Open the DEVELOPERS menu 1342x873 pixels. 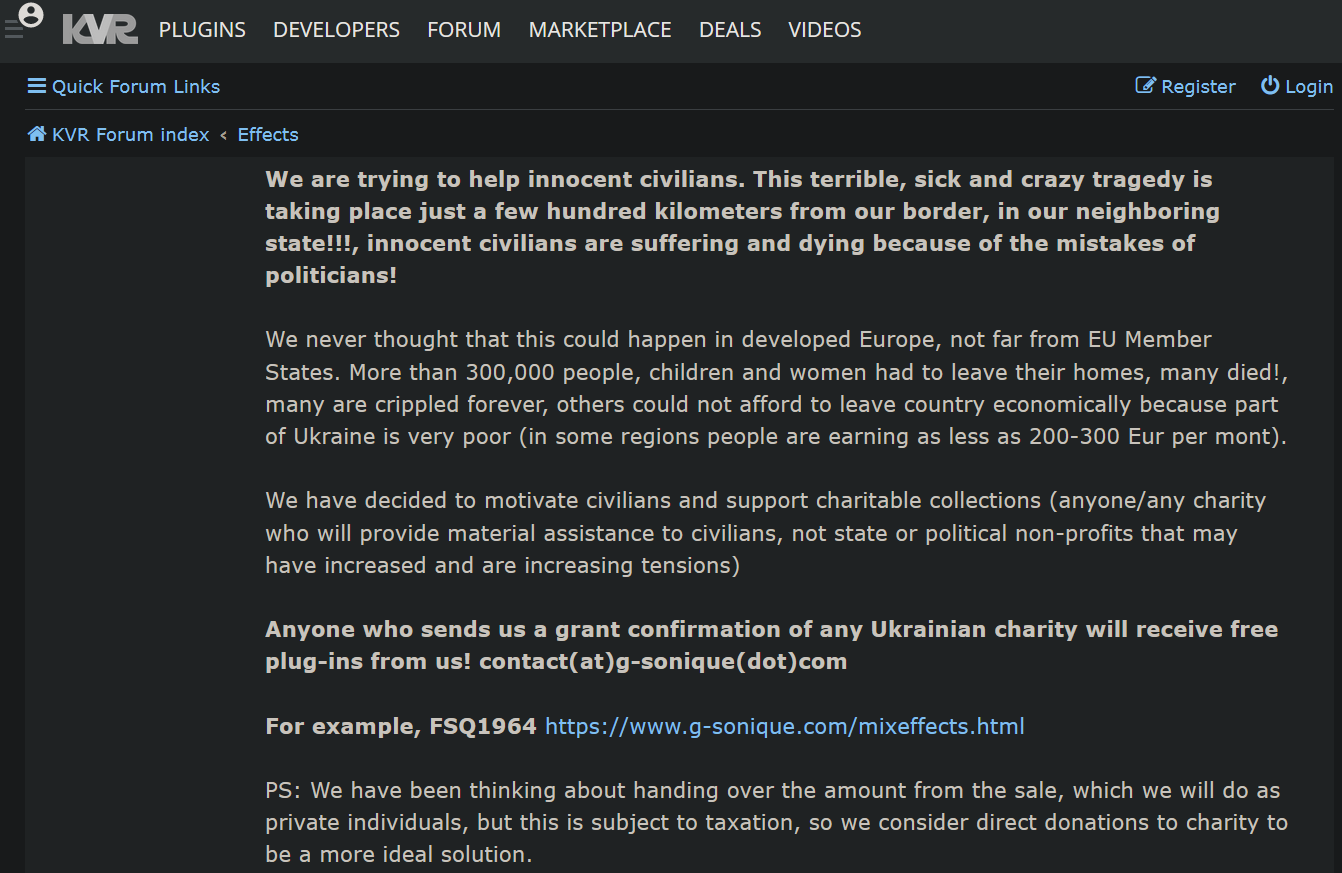coord(337,30)
